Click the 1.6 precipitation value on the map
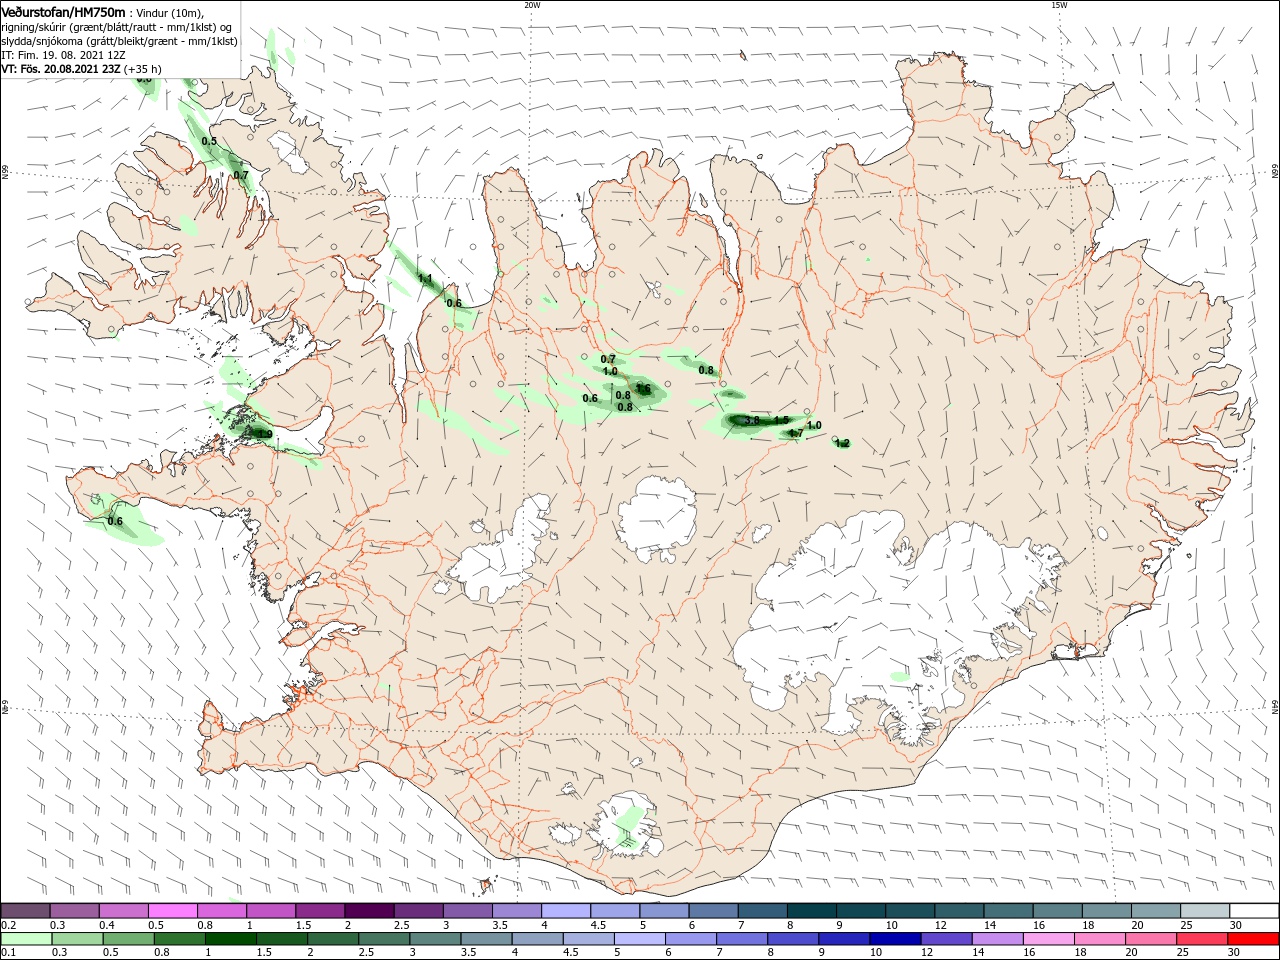 point(644,389)
